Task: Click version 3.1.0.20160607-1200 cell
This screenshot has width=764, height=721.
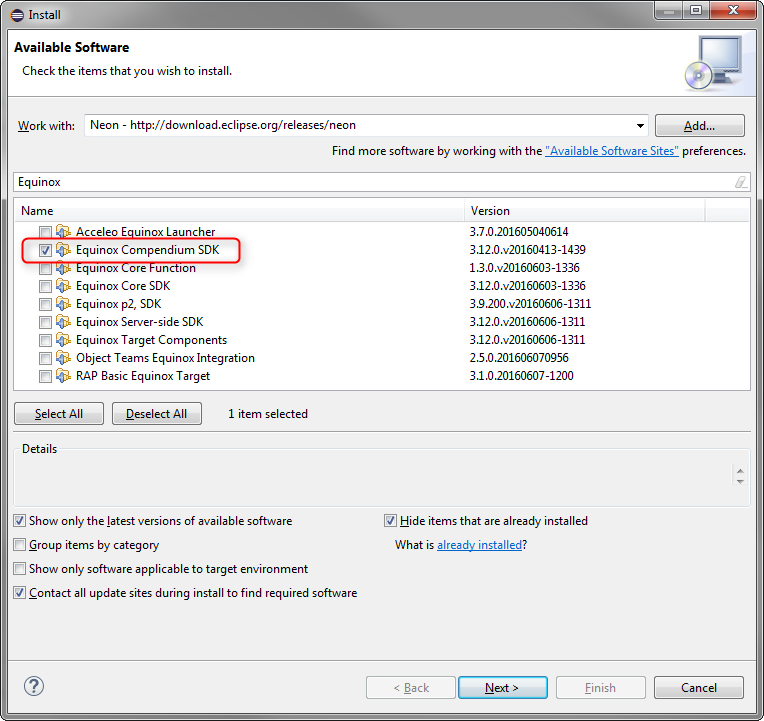Action: (x=521, y=376)
